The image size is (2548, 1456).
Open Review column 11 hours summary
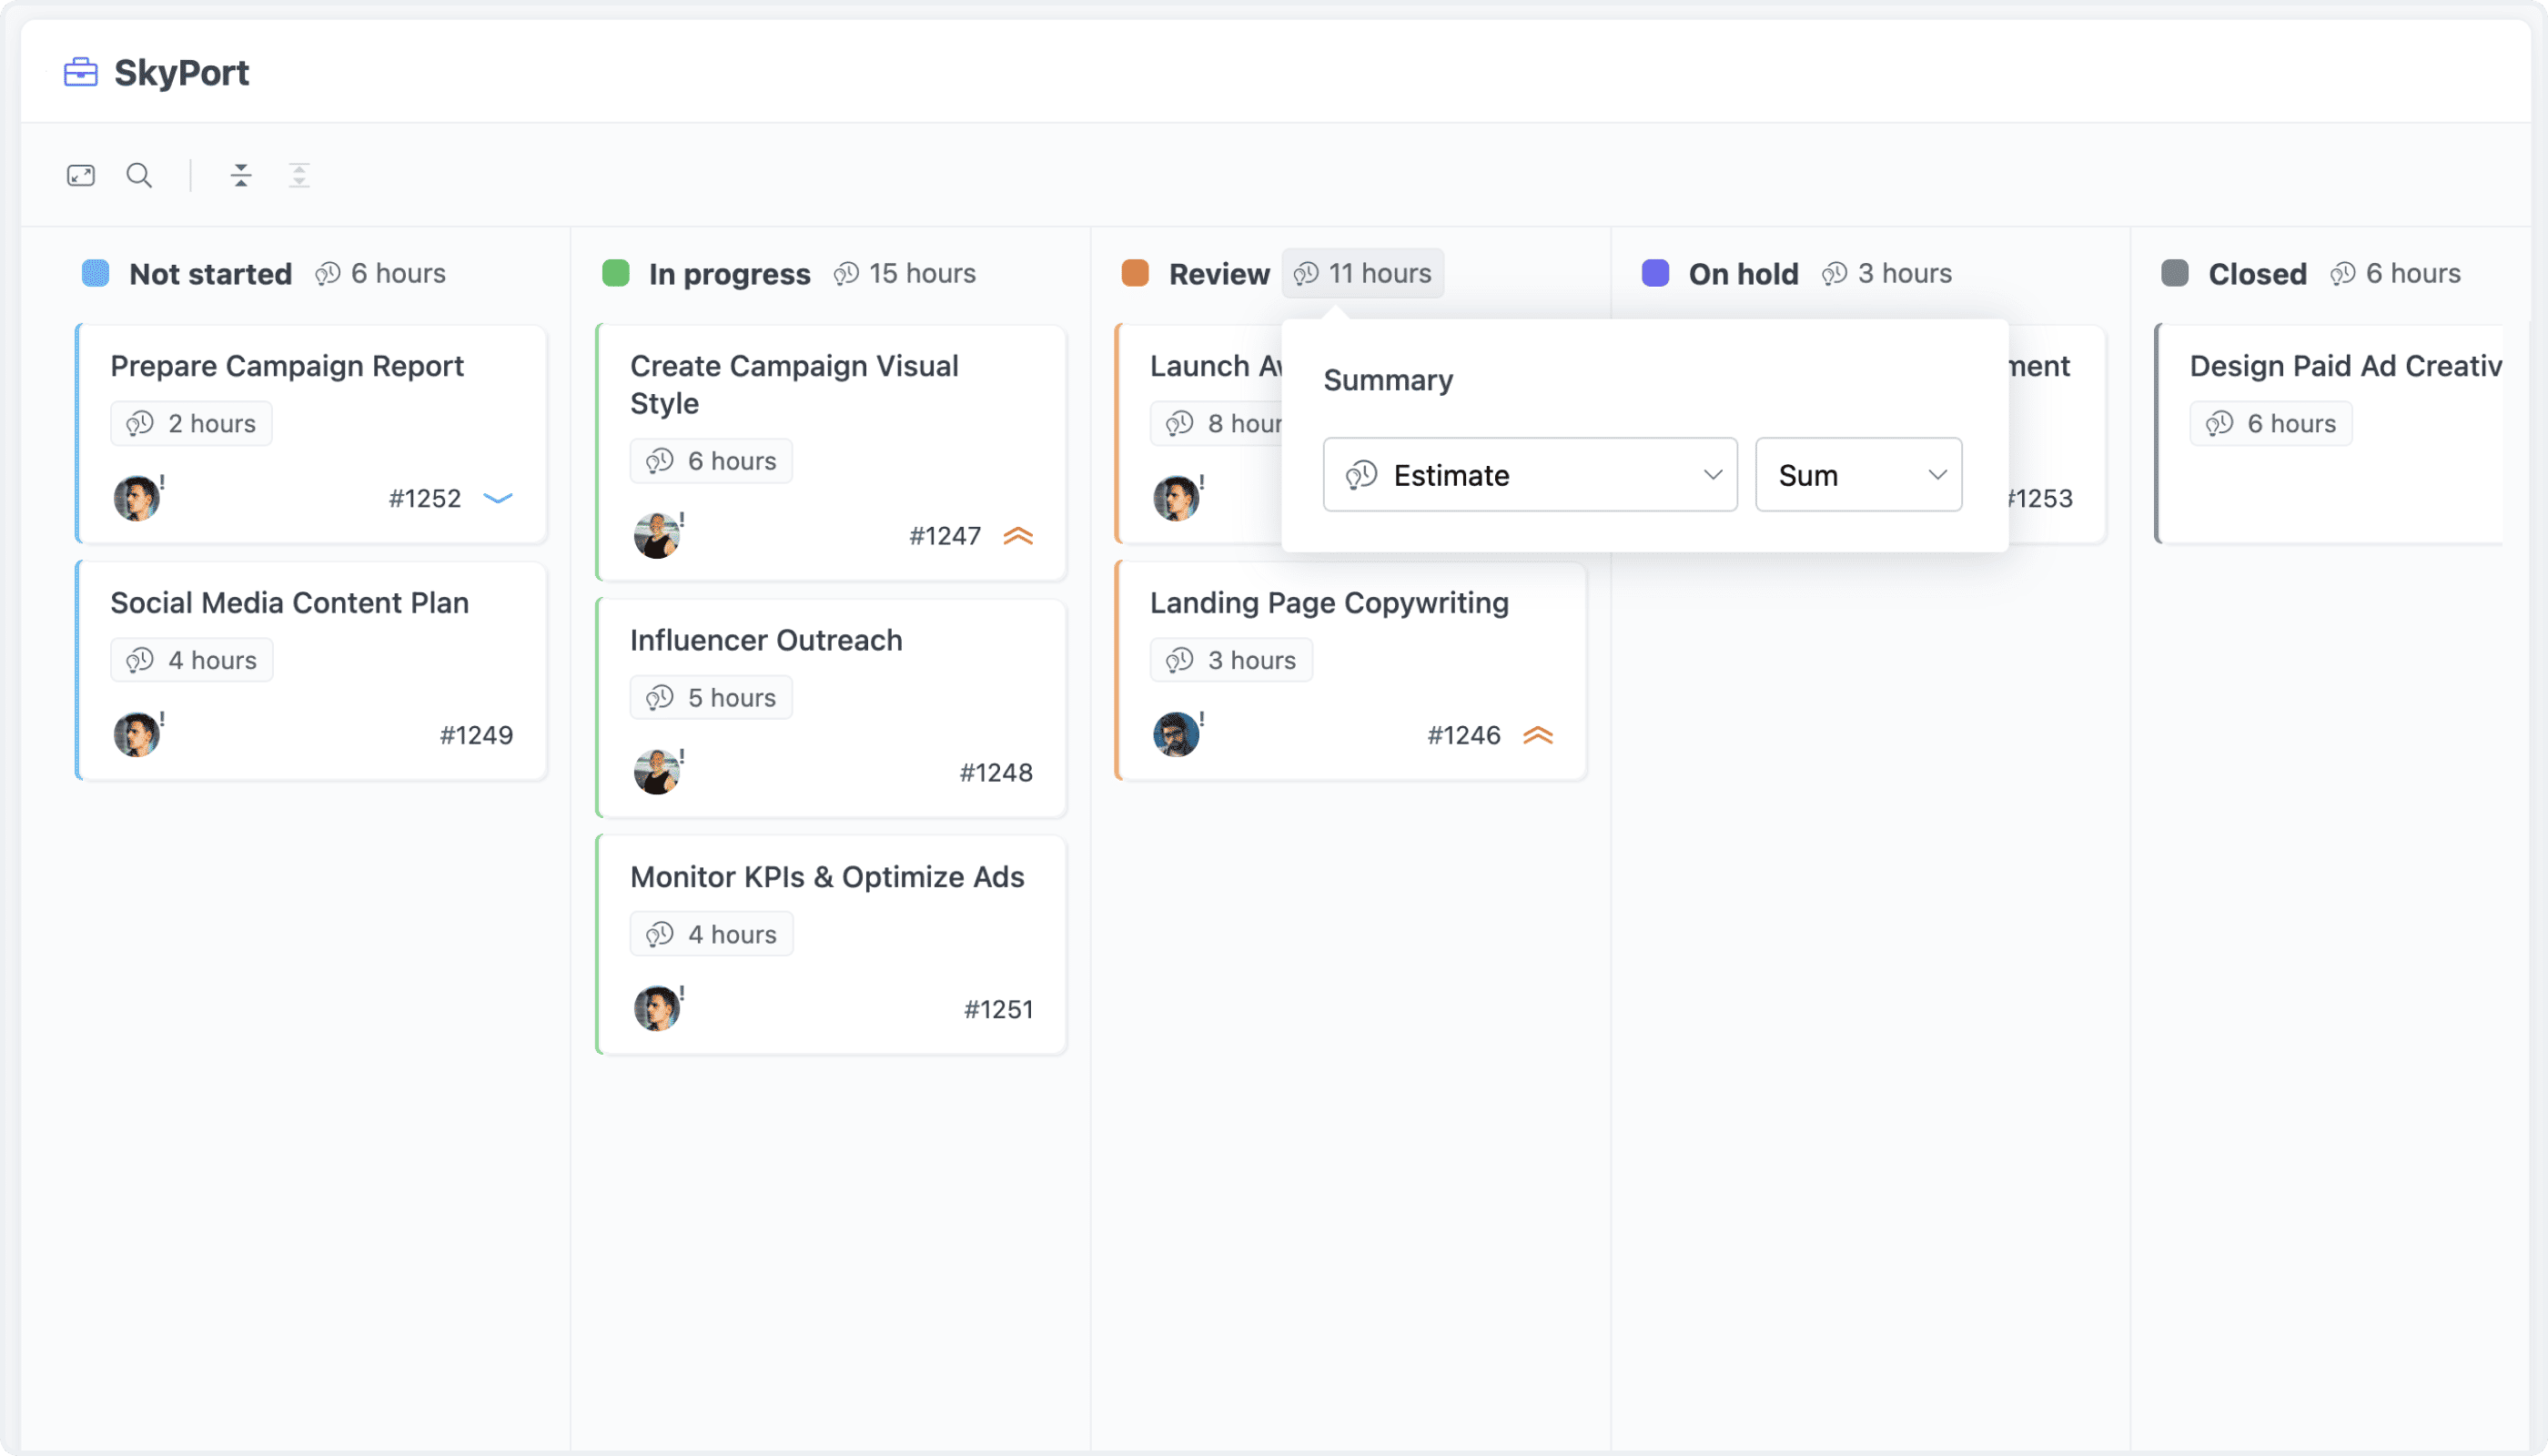[x=1362, y=274]
